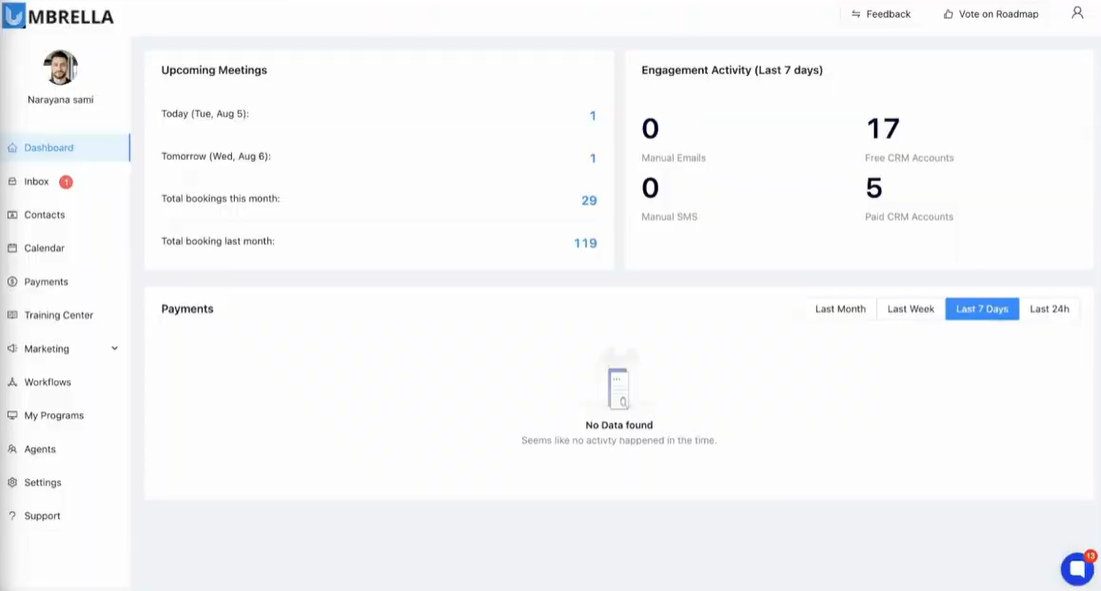Image resolution: width=1101 pixels, height=591 pixels.
Task: Click Narayana sami profile photo
Action: (60, 68)
